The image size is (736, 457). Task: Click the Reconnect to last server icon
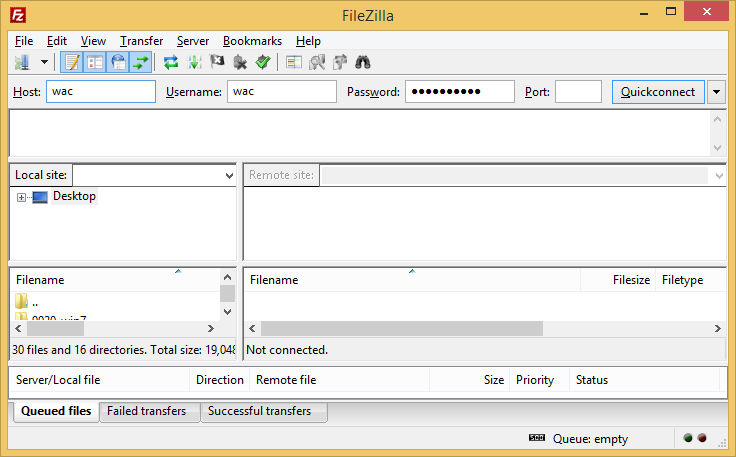click(x=263, y=62)
